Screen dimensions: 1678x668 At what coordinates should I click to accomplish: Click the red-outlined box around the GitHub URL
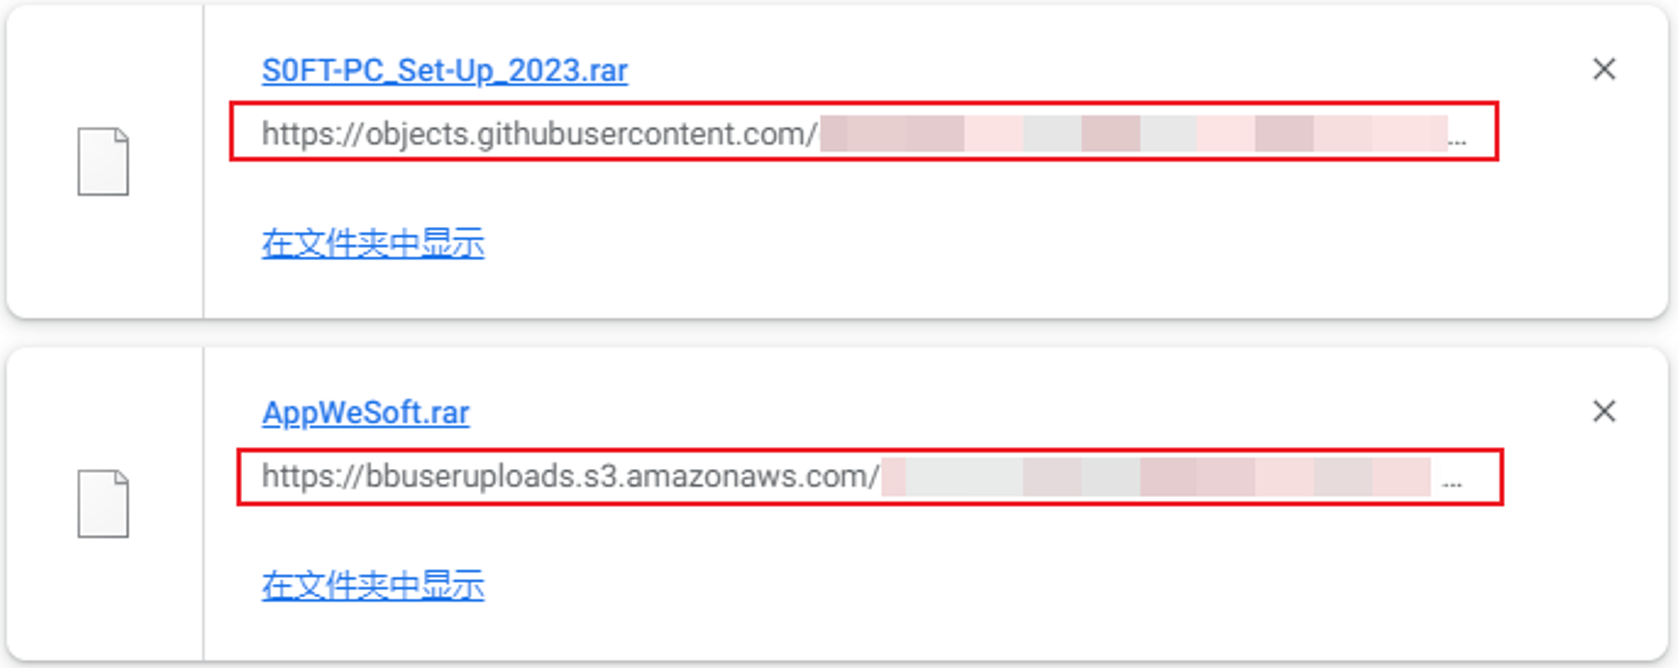tap(864, 131)
